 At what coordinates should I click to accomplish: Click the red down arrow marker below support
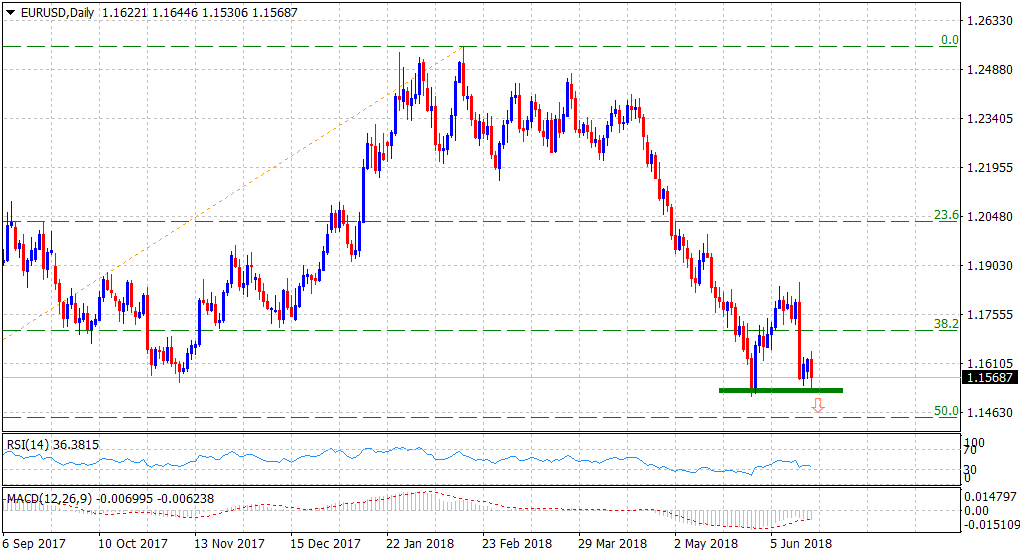(818, 405)
